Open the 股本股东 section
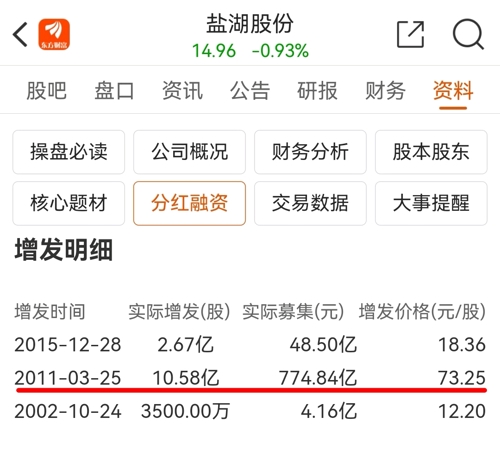 [431, 152]
